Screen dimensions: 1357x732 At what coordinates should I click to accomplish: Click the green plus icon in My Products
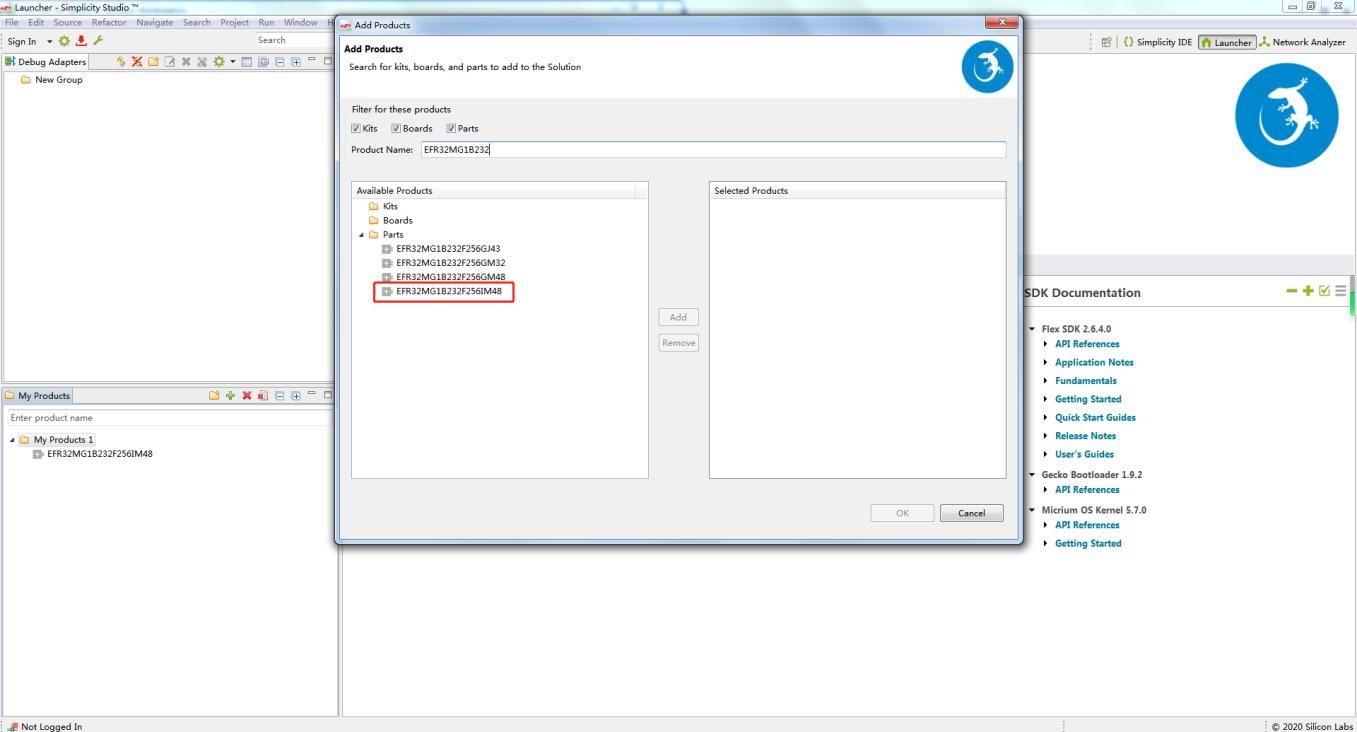point(230,396)
